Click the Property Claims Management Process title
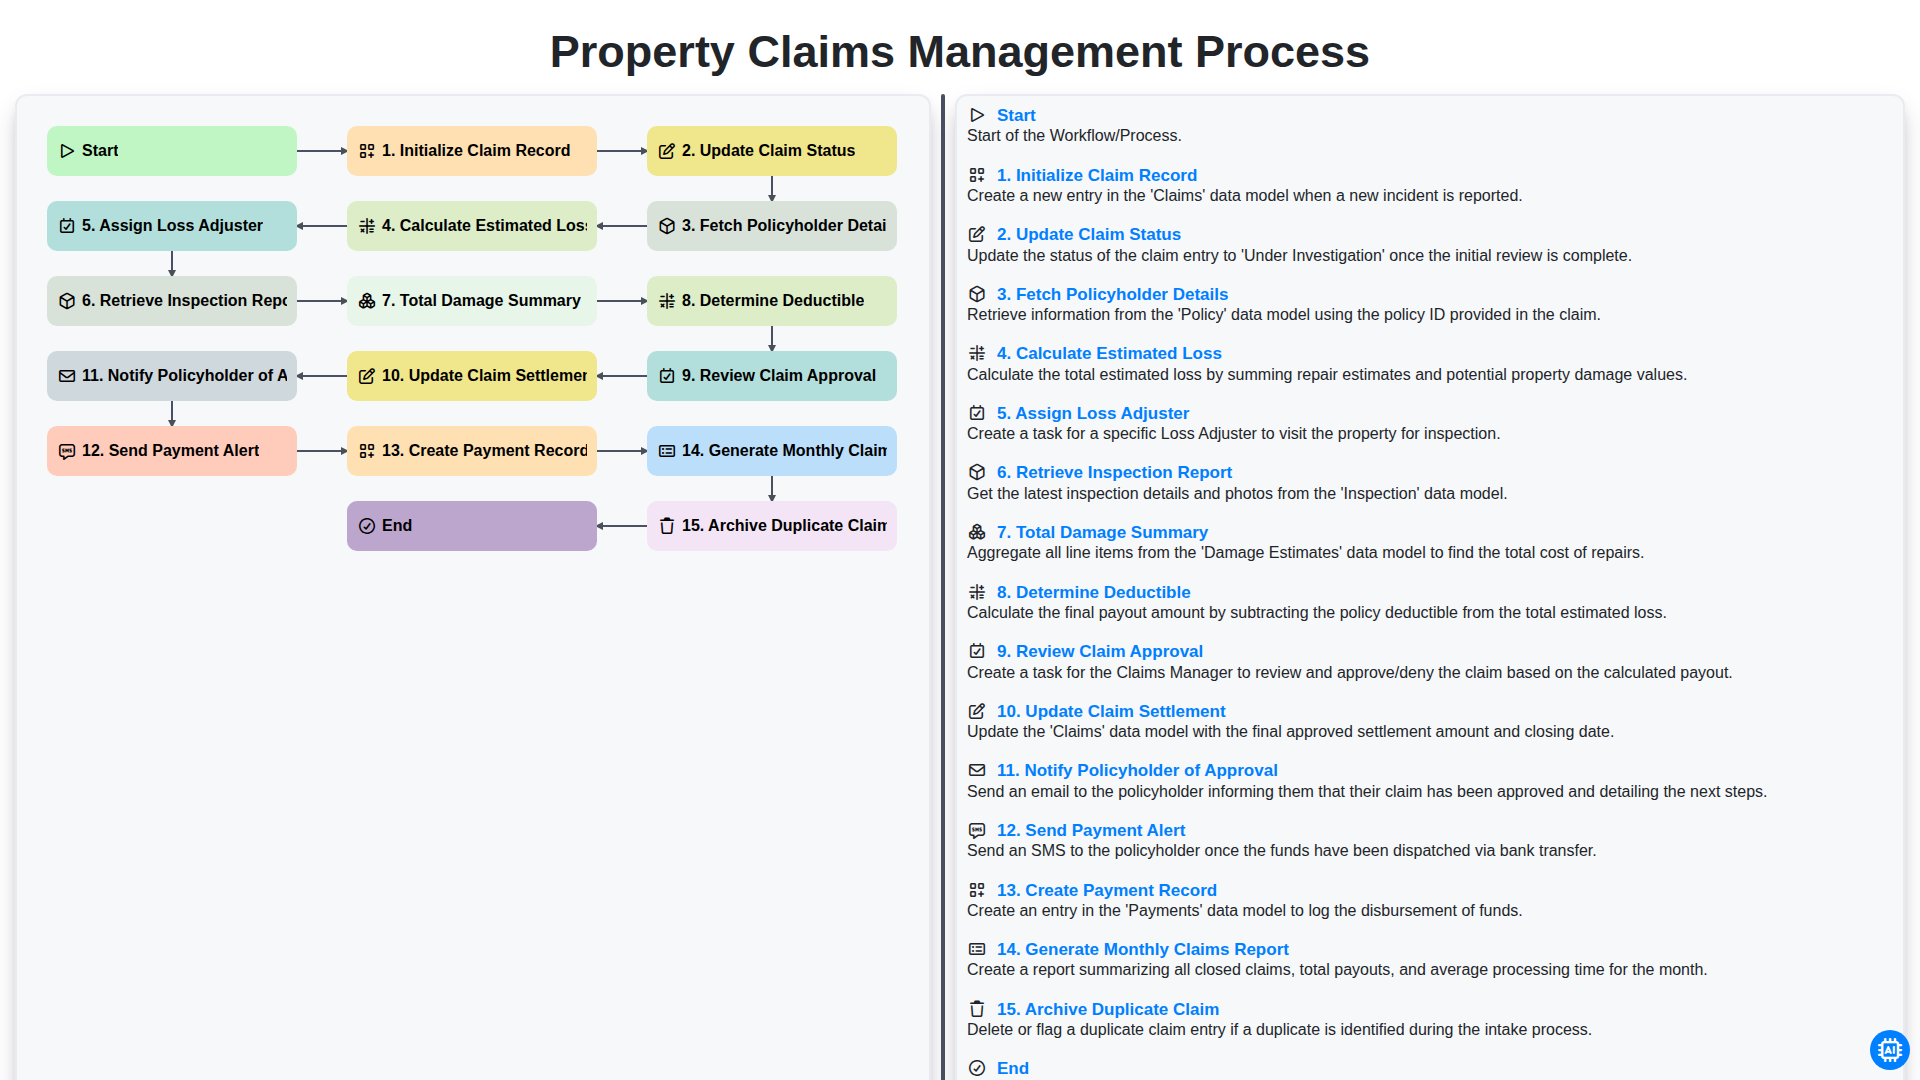 (959, 52)
